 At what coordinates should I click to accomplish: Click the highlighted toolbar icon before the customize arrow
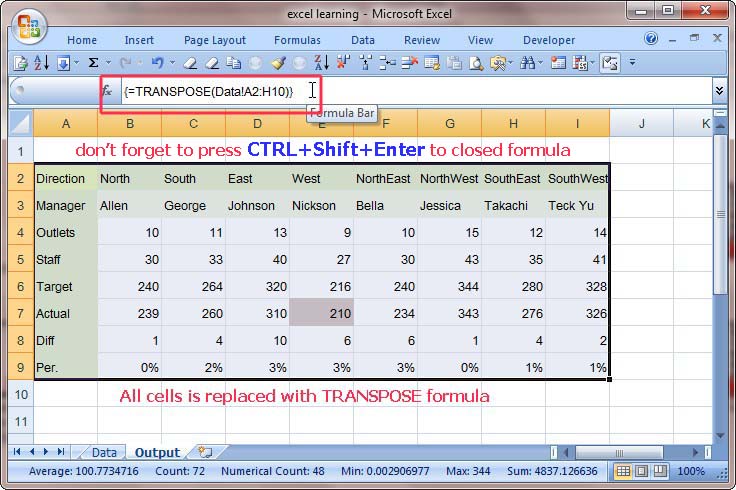(x=610, y=62)
